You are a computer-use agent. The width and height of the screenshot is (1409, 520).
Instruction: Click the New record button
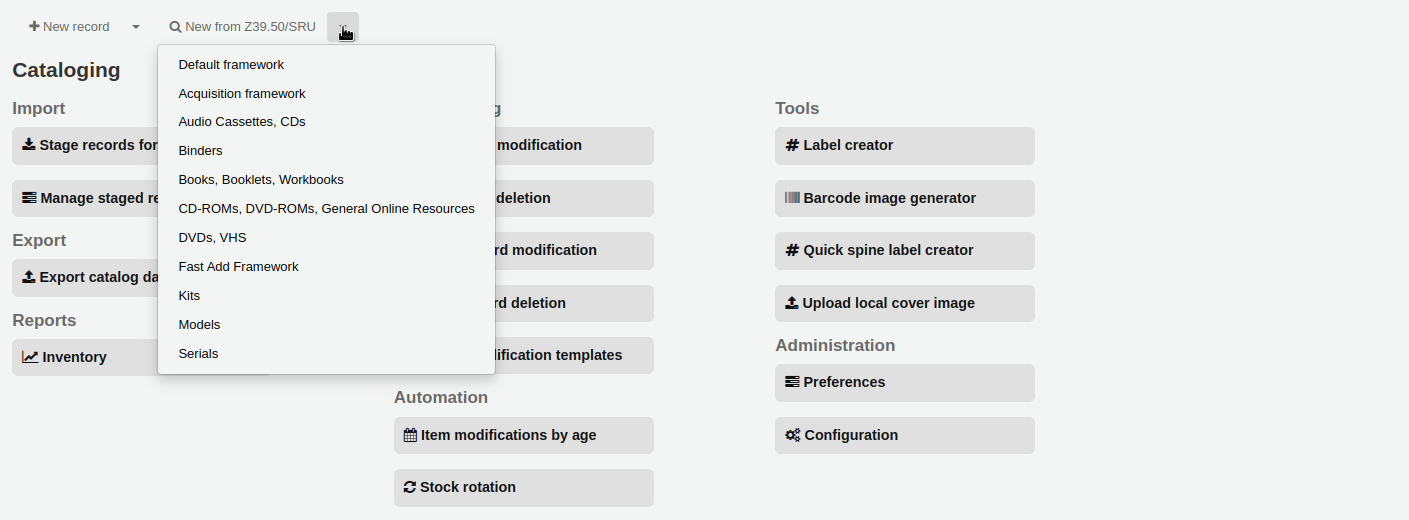(x=69, y=27)
